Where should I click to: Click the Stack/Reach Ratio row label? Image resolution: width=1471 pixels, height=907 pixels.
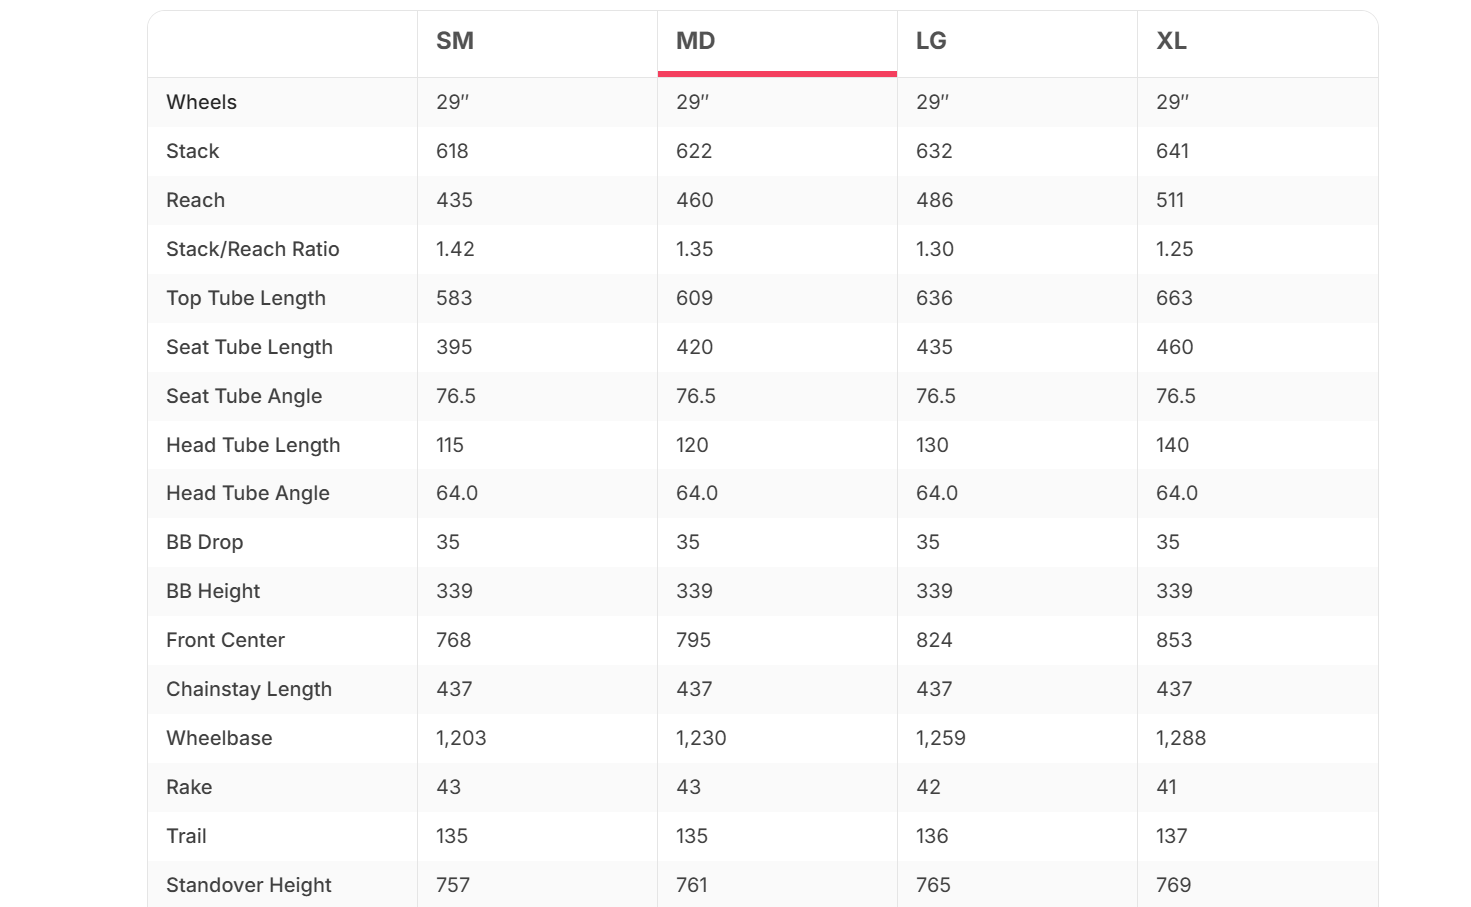pos(253,249)
